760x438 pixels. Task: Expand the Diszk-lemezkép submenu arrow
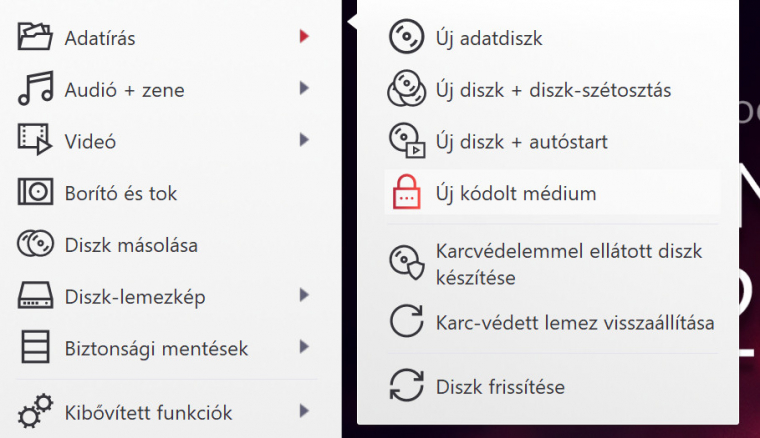pyautogui.click(x=303, y=296)
